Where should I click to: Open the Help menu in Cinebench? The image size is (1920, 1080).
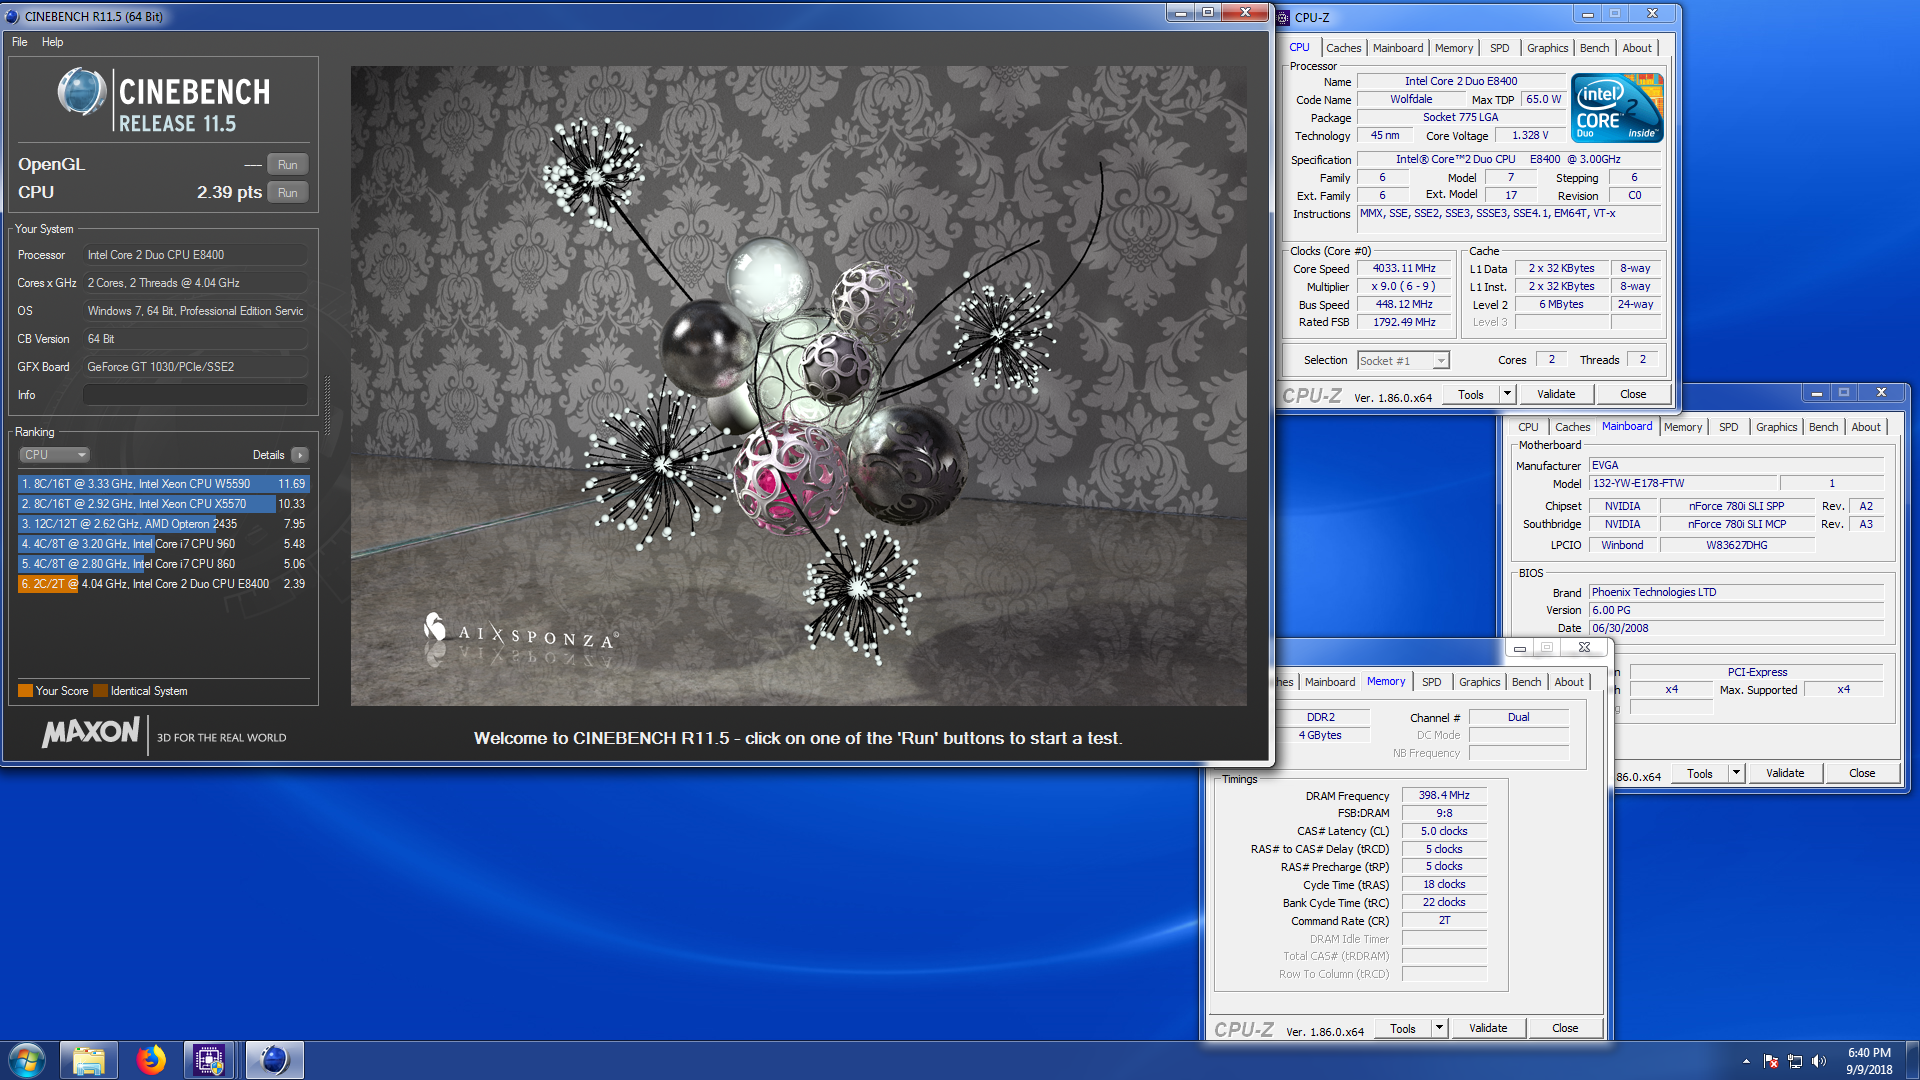(52, 42)
